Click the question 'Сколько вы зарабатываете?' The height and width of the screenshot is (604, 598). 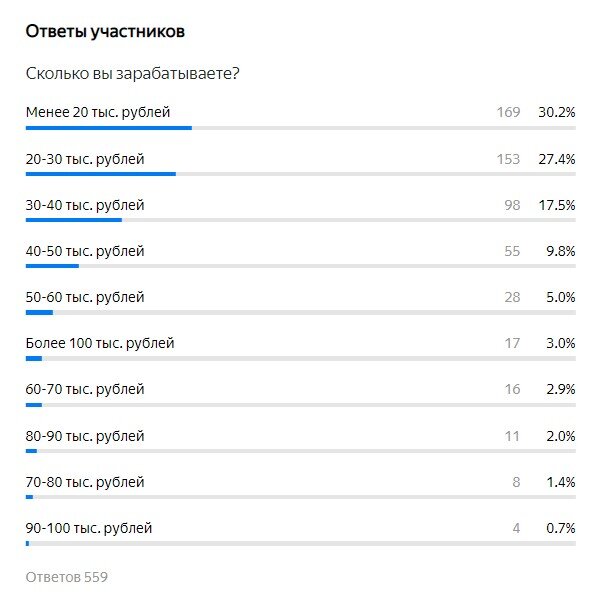[x=133, y=73]
